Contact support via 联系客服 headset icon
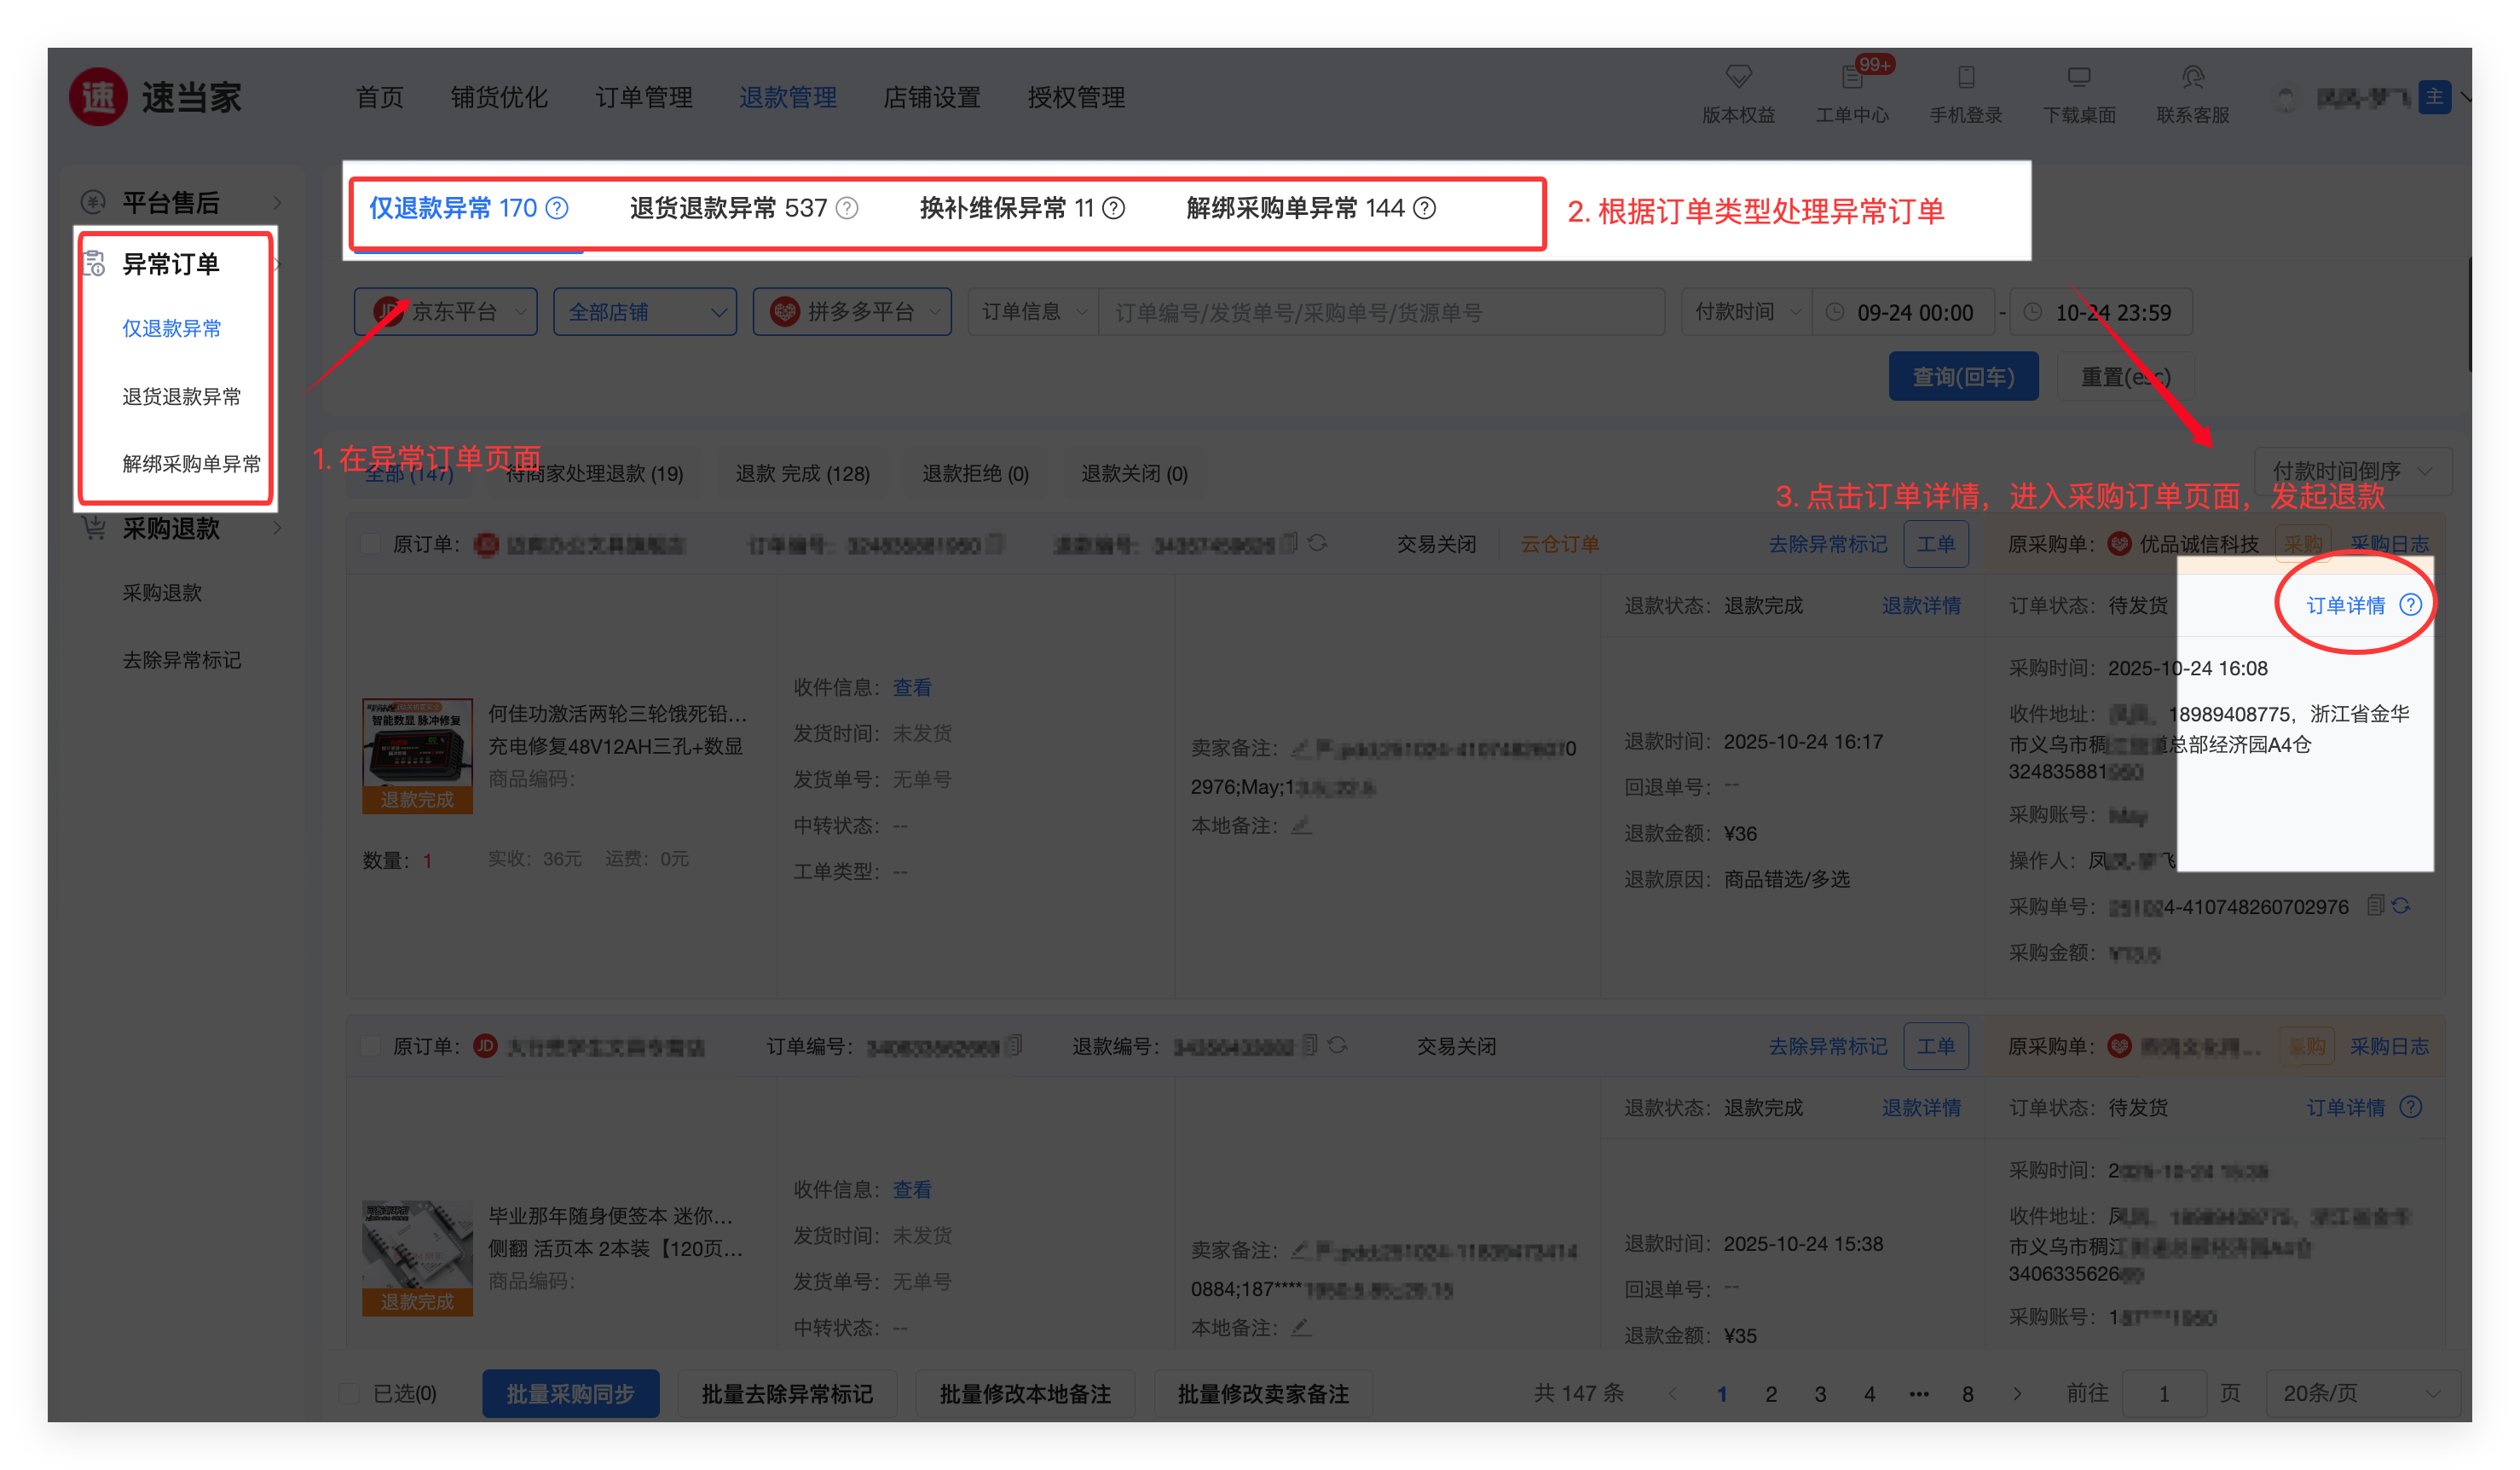This screenshot has width=2520, height=1470. (x=2192, y=77)
